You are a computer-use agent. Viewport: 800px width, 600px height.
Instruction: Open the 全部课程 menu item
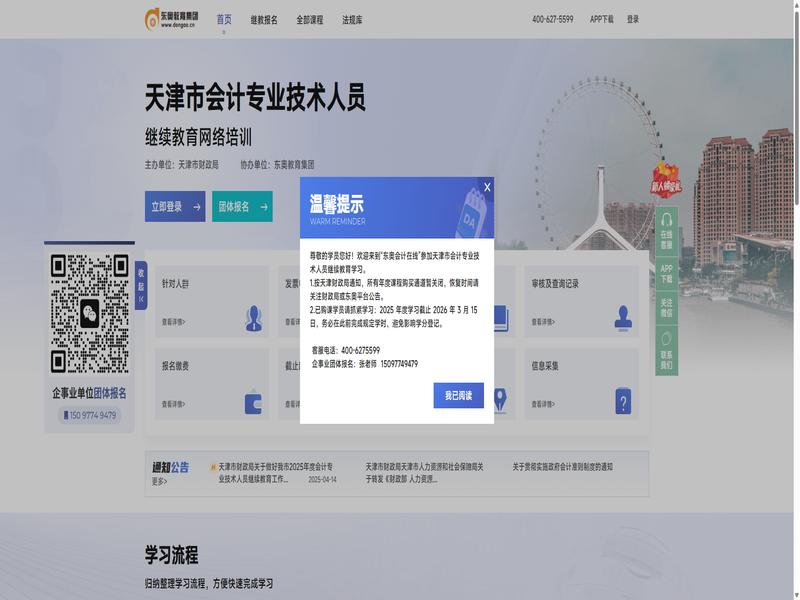pos(310,19)
